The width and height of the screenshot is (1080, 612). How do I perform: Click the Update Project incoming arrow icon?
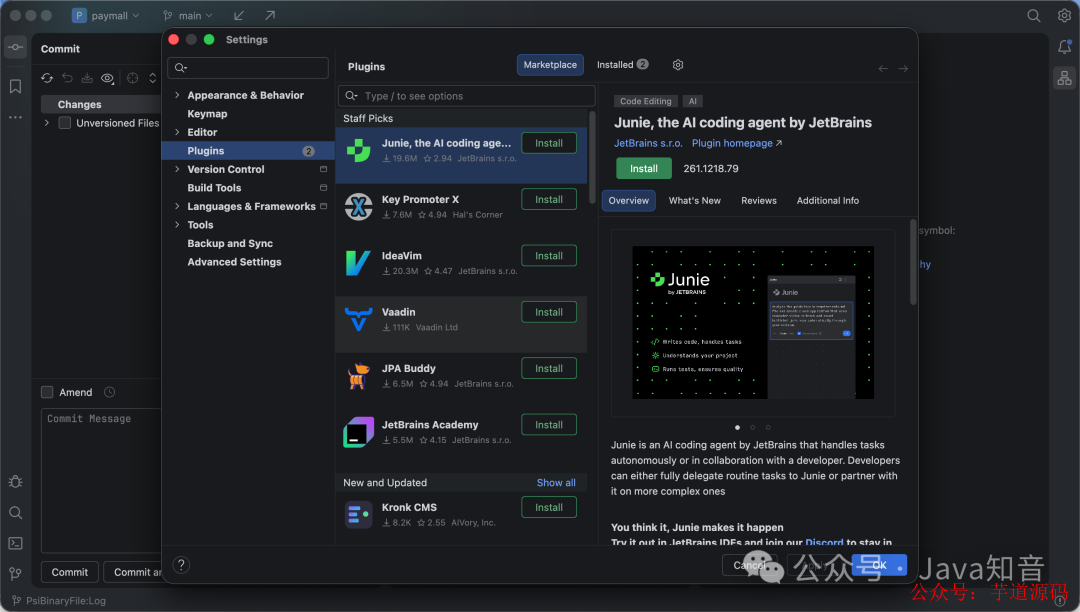pyautogui.click(x=239, y=15)
